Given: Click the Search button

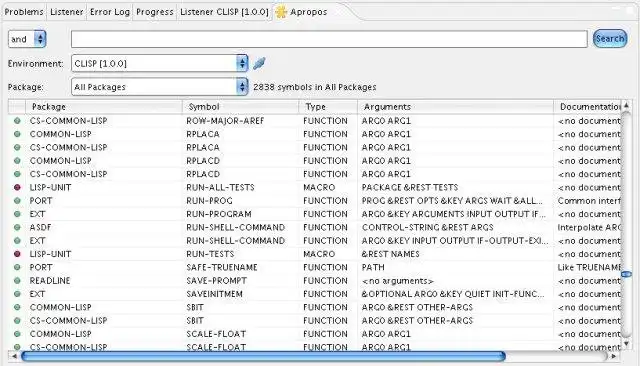Looking at the screenshot, I should [x=610, y=39].
